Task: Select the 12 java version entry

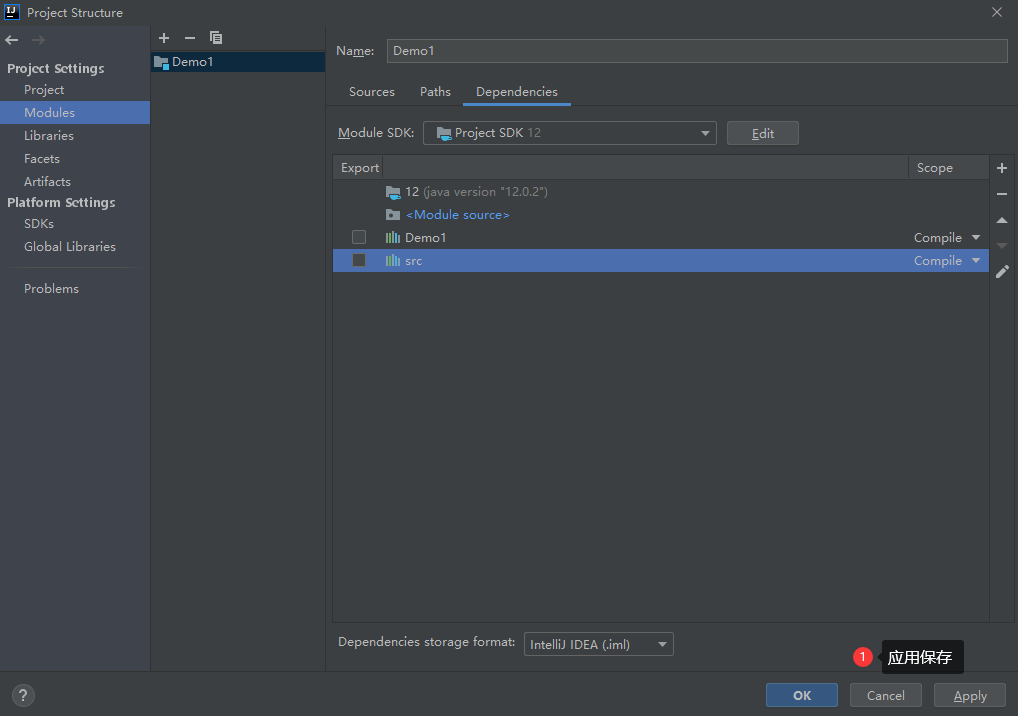Action: click(x=661, y=192)
